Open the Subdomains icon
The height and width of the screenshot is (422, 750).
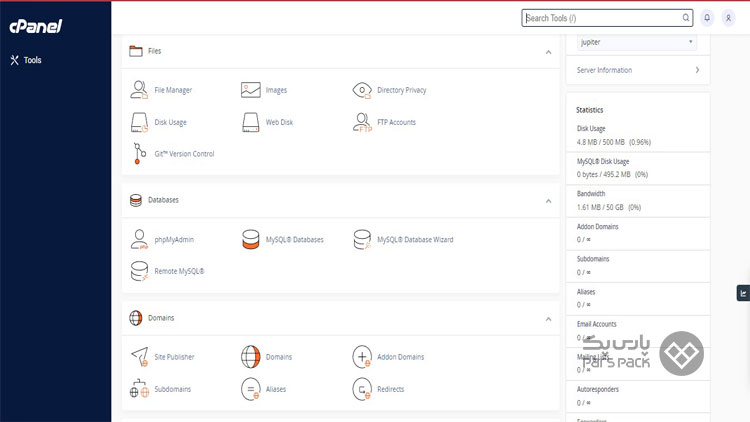point(139,389)
